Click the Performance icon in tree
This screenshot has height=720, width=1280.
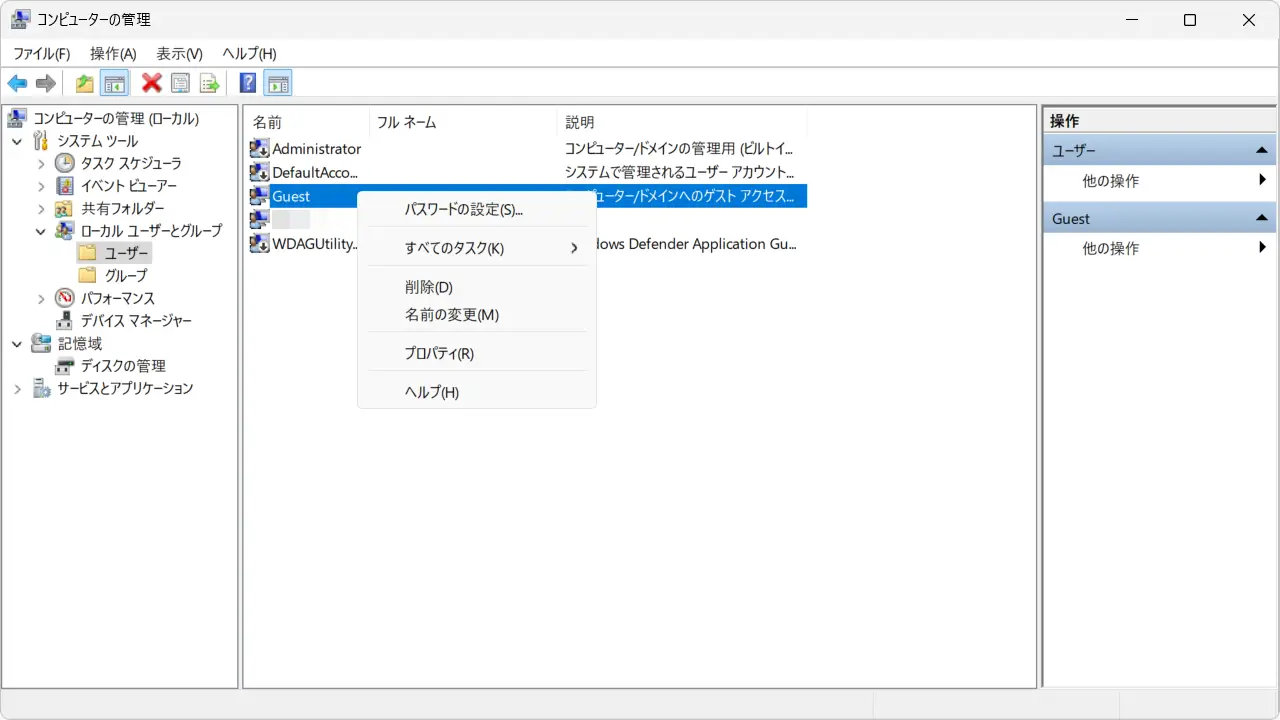click(65, 298)
